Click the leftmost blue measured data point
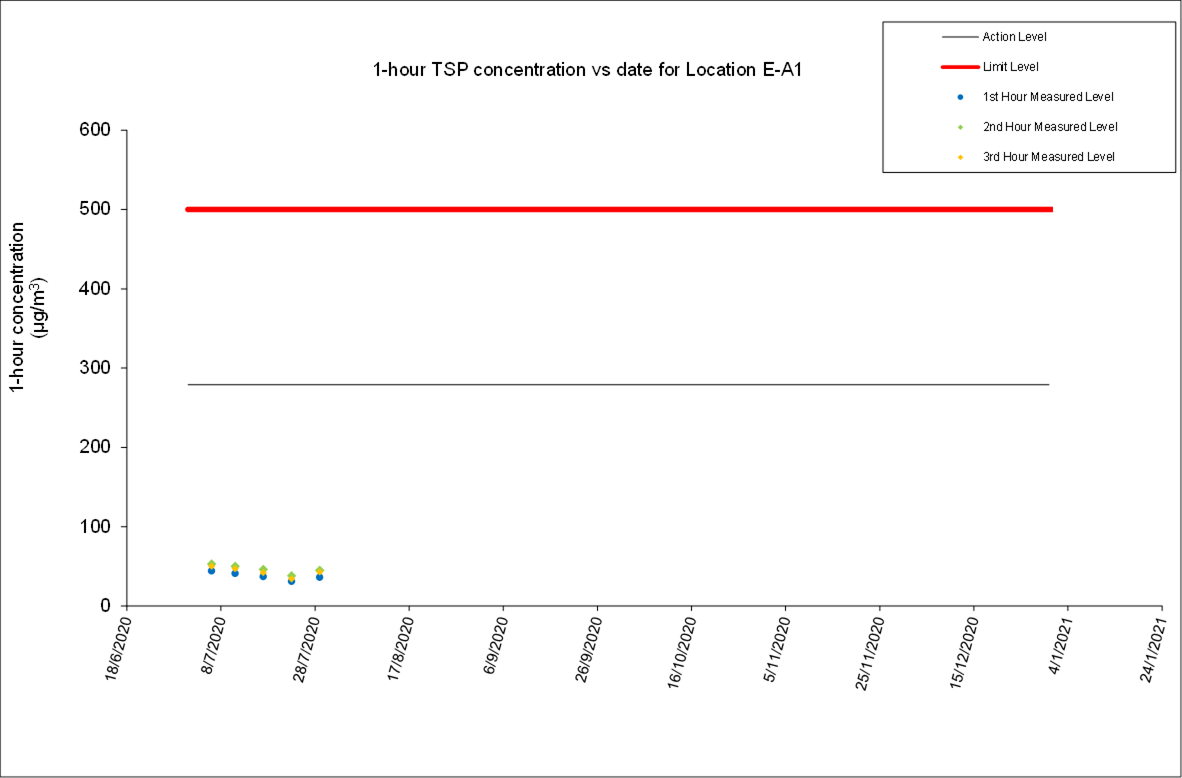The width and height of the screenshot is (1182, 778). [x=211, y=570]
